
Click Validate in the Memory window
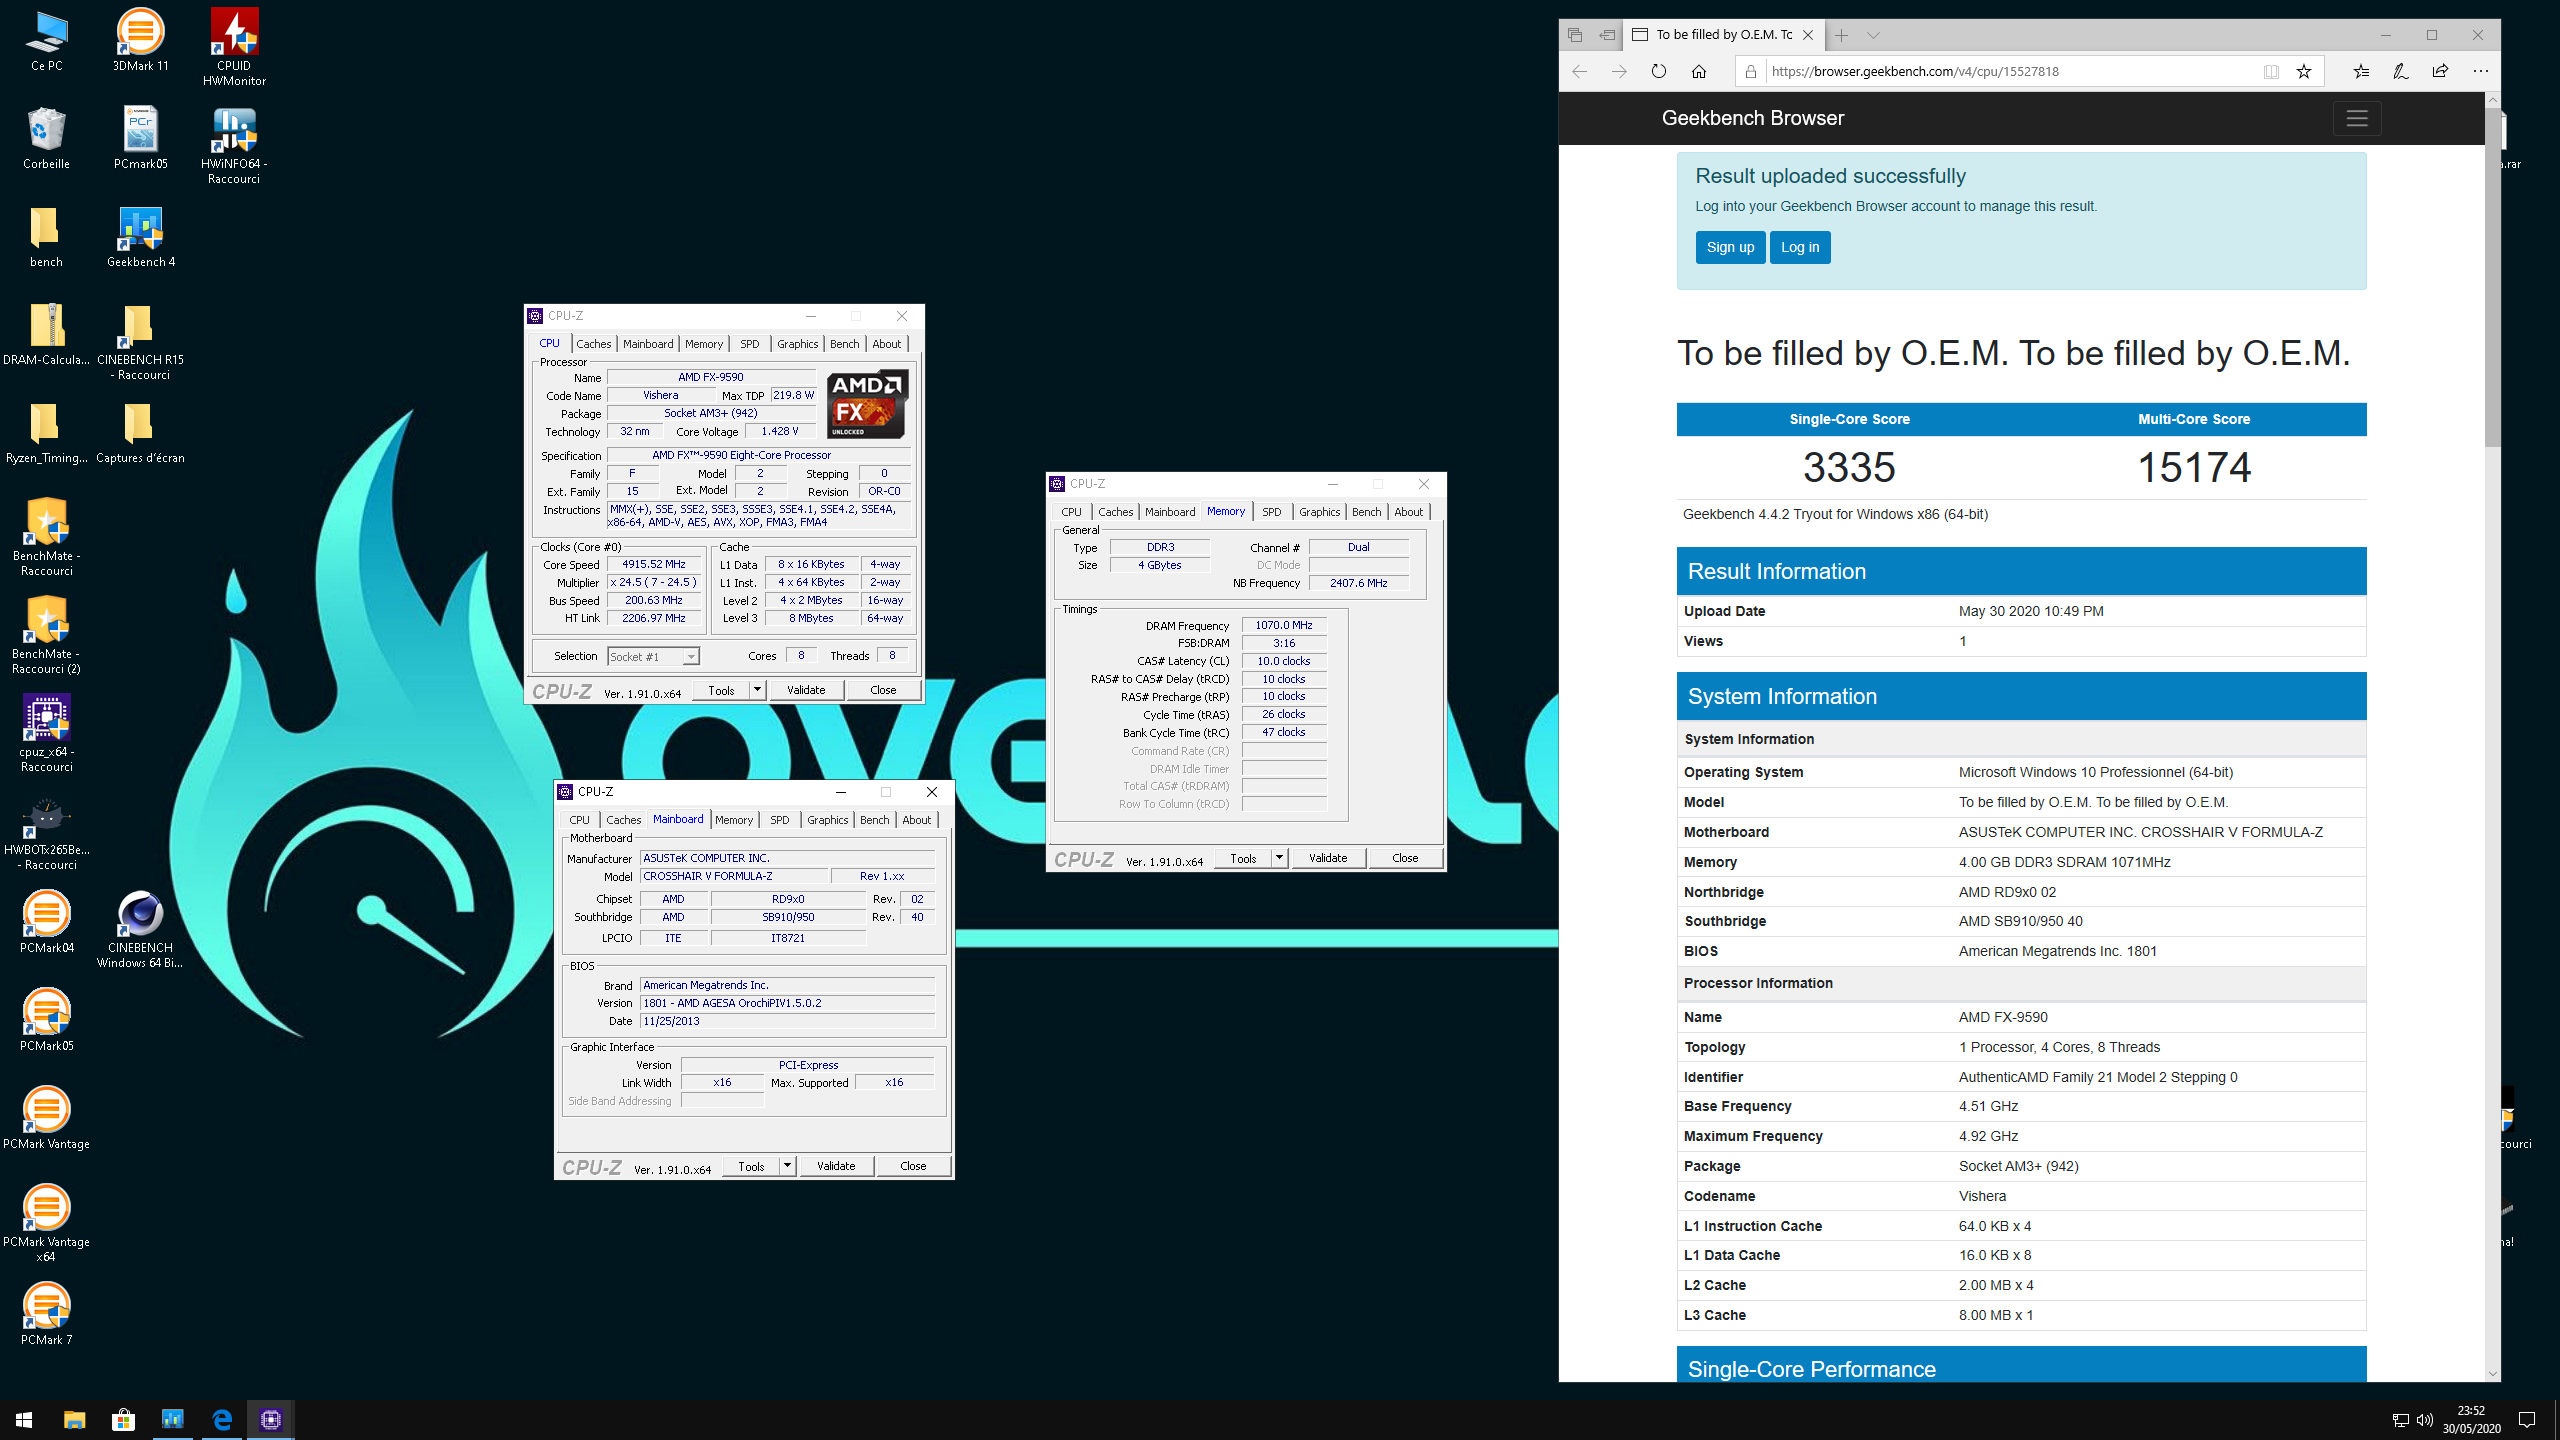click(x=1328, y=858)
